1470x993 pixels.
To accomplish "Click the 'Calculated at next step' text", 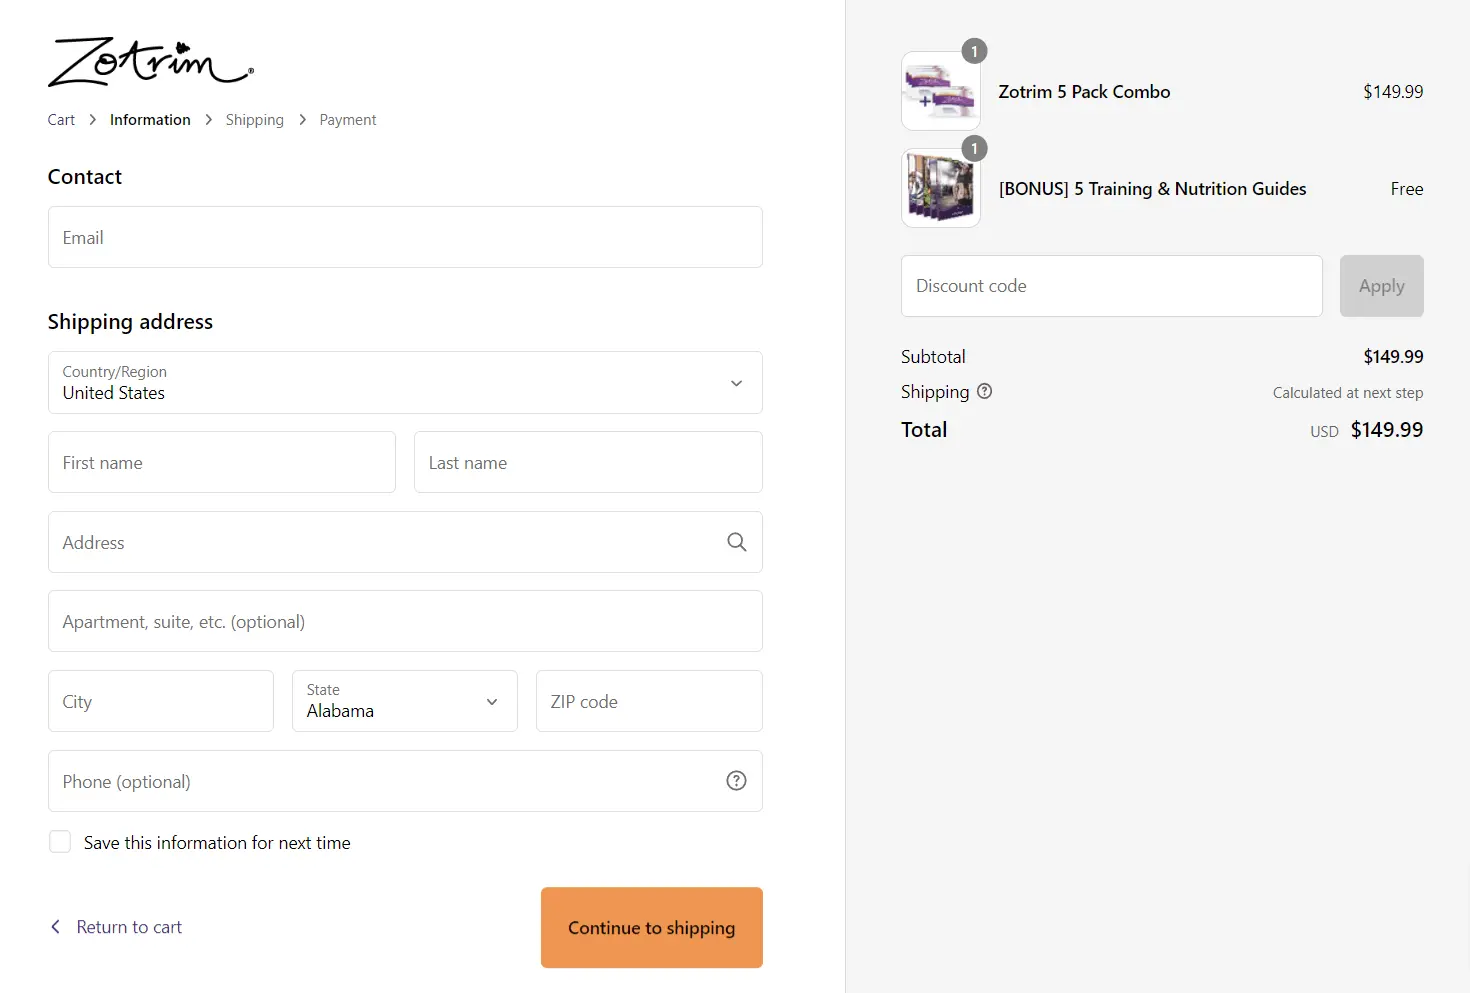I will coord(1348,393).
